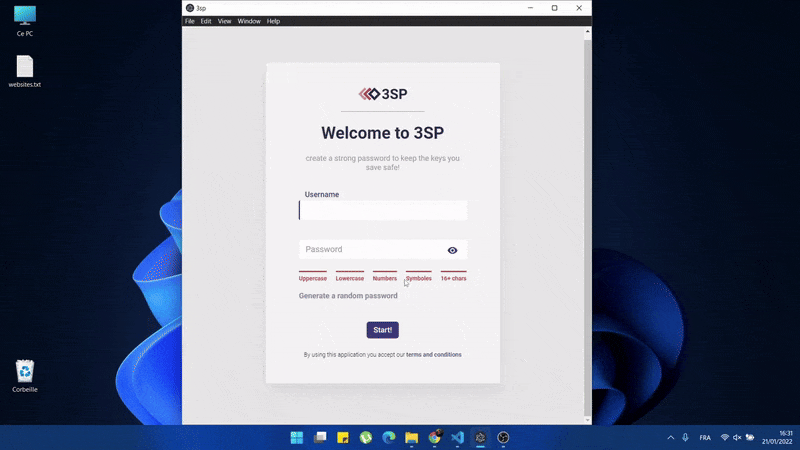Click the 3SP logo on the card
The width and height of the screenshot is (800, 450).
click(383, 94)
